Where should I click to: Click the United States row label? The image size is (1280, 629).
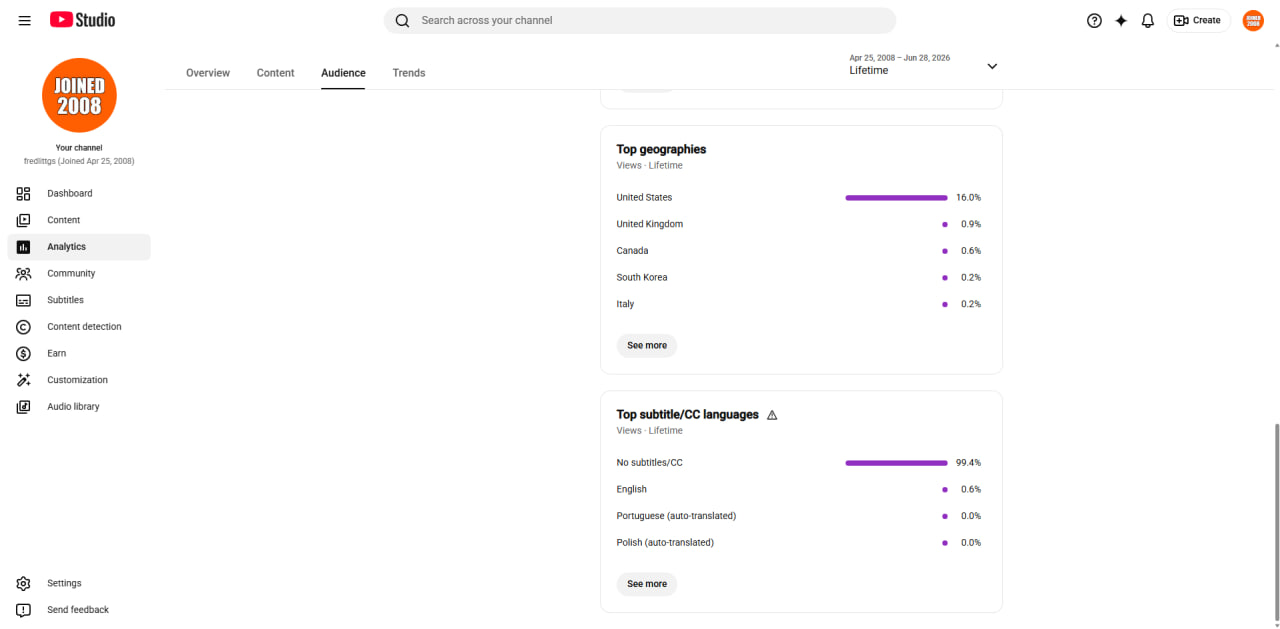click(644, 197)
